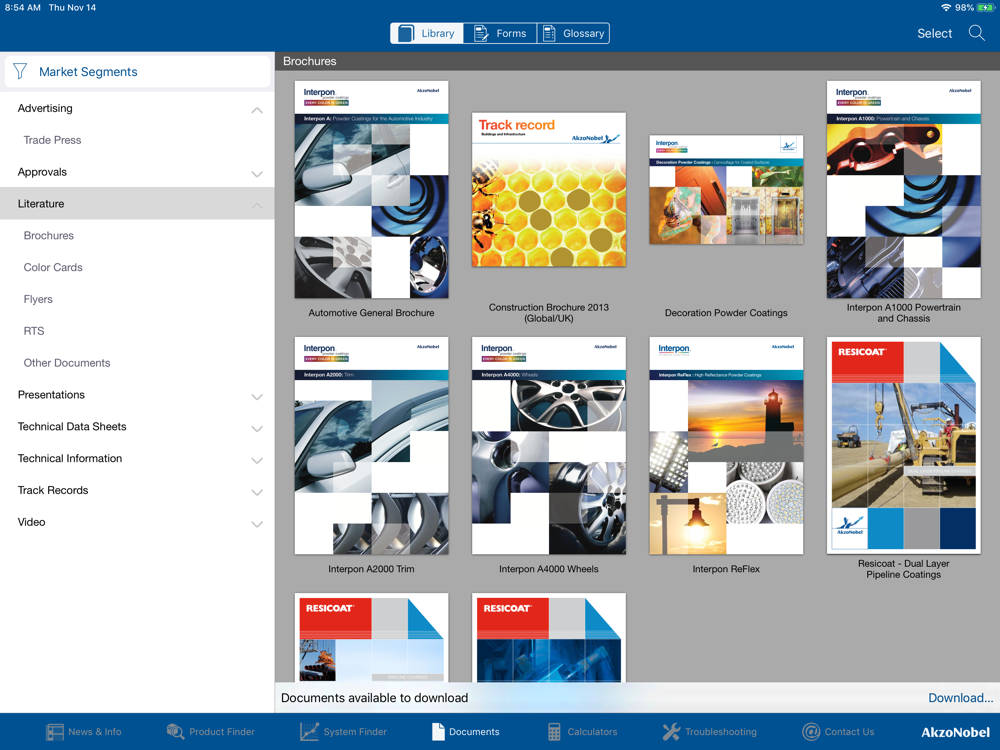Tap the battery status icon

(986, 8)
